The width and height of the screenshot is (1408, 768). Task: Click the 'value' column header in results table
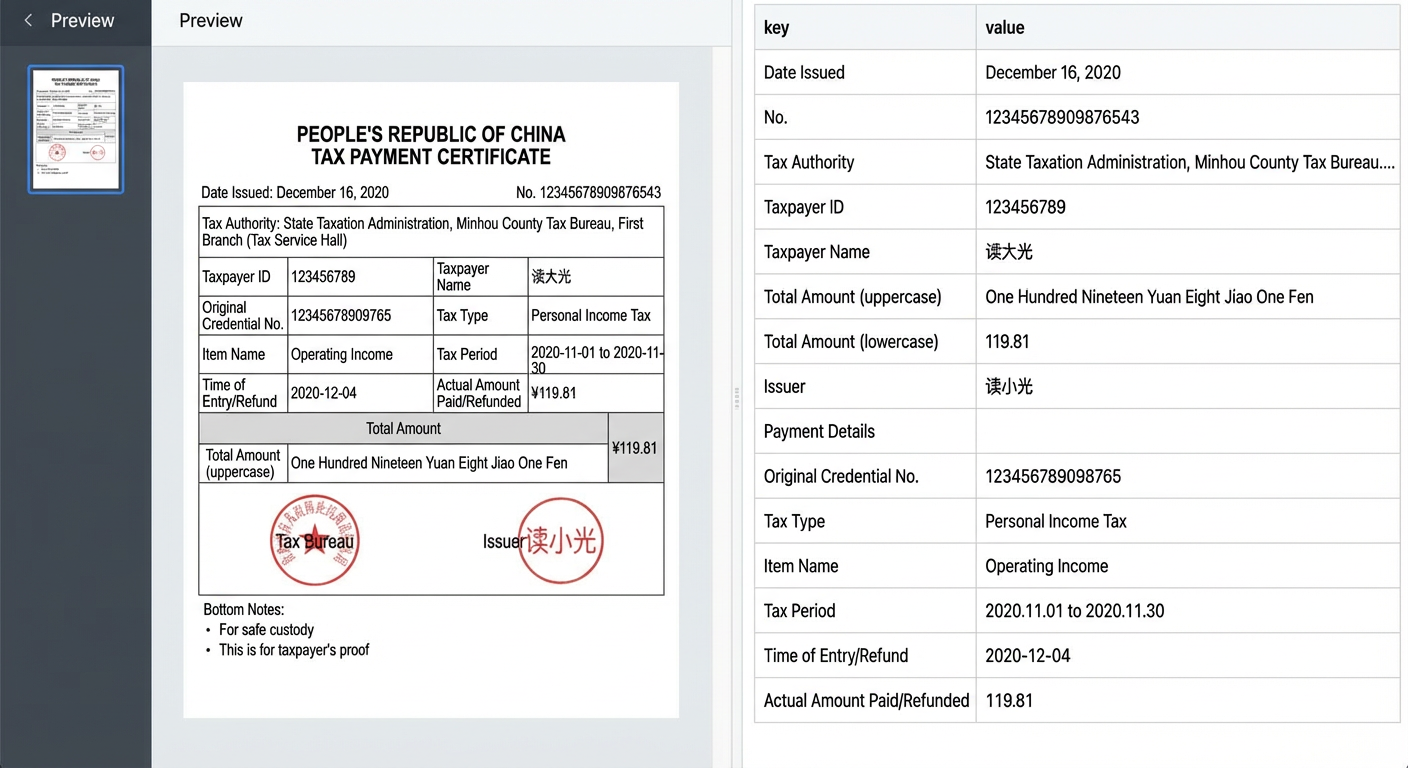coord(1188,28)
